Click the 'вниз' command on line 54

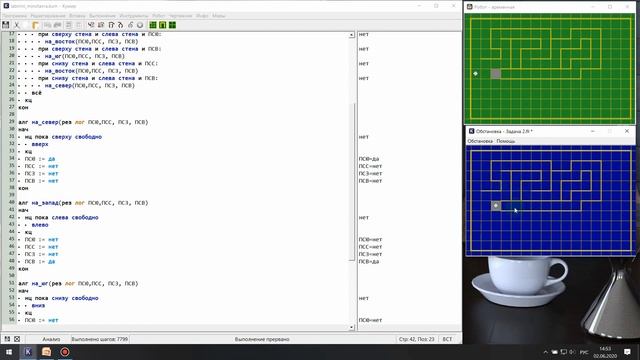[x=38, y=305]
